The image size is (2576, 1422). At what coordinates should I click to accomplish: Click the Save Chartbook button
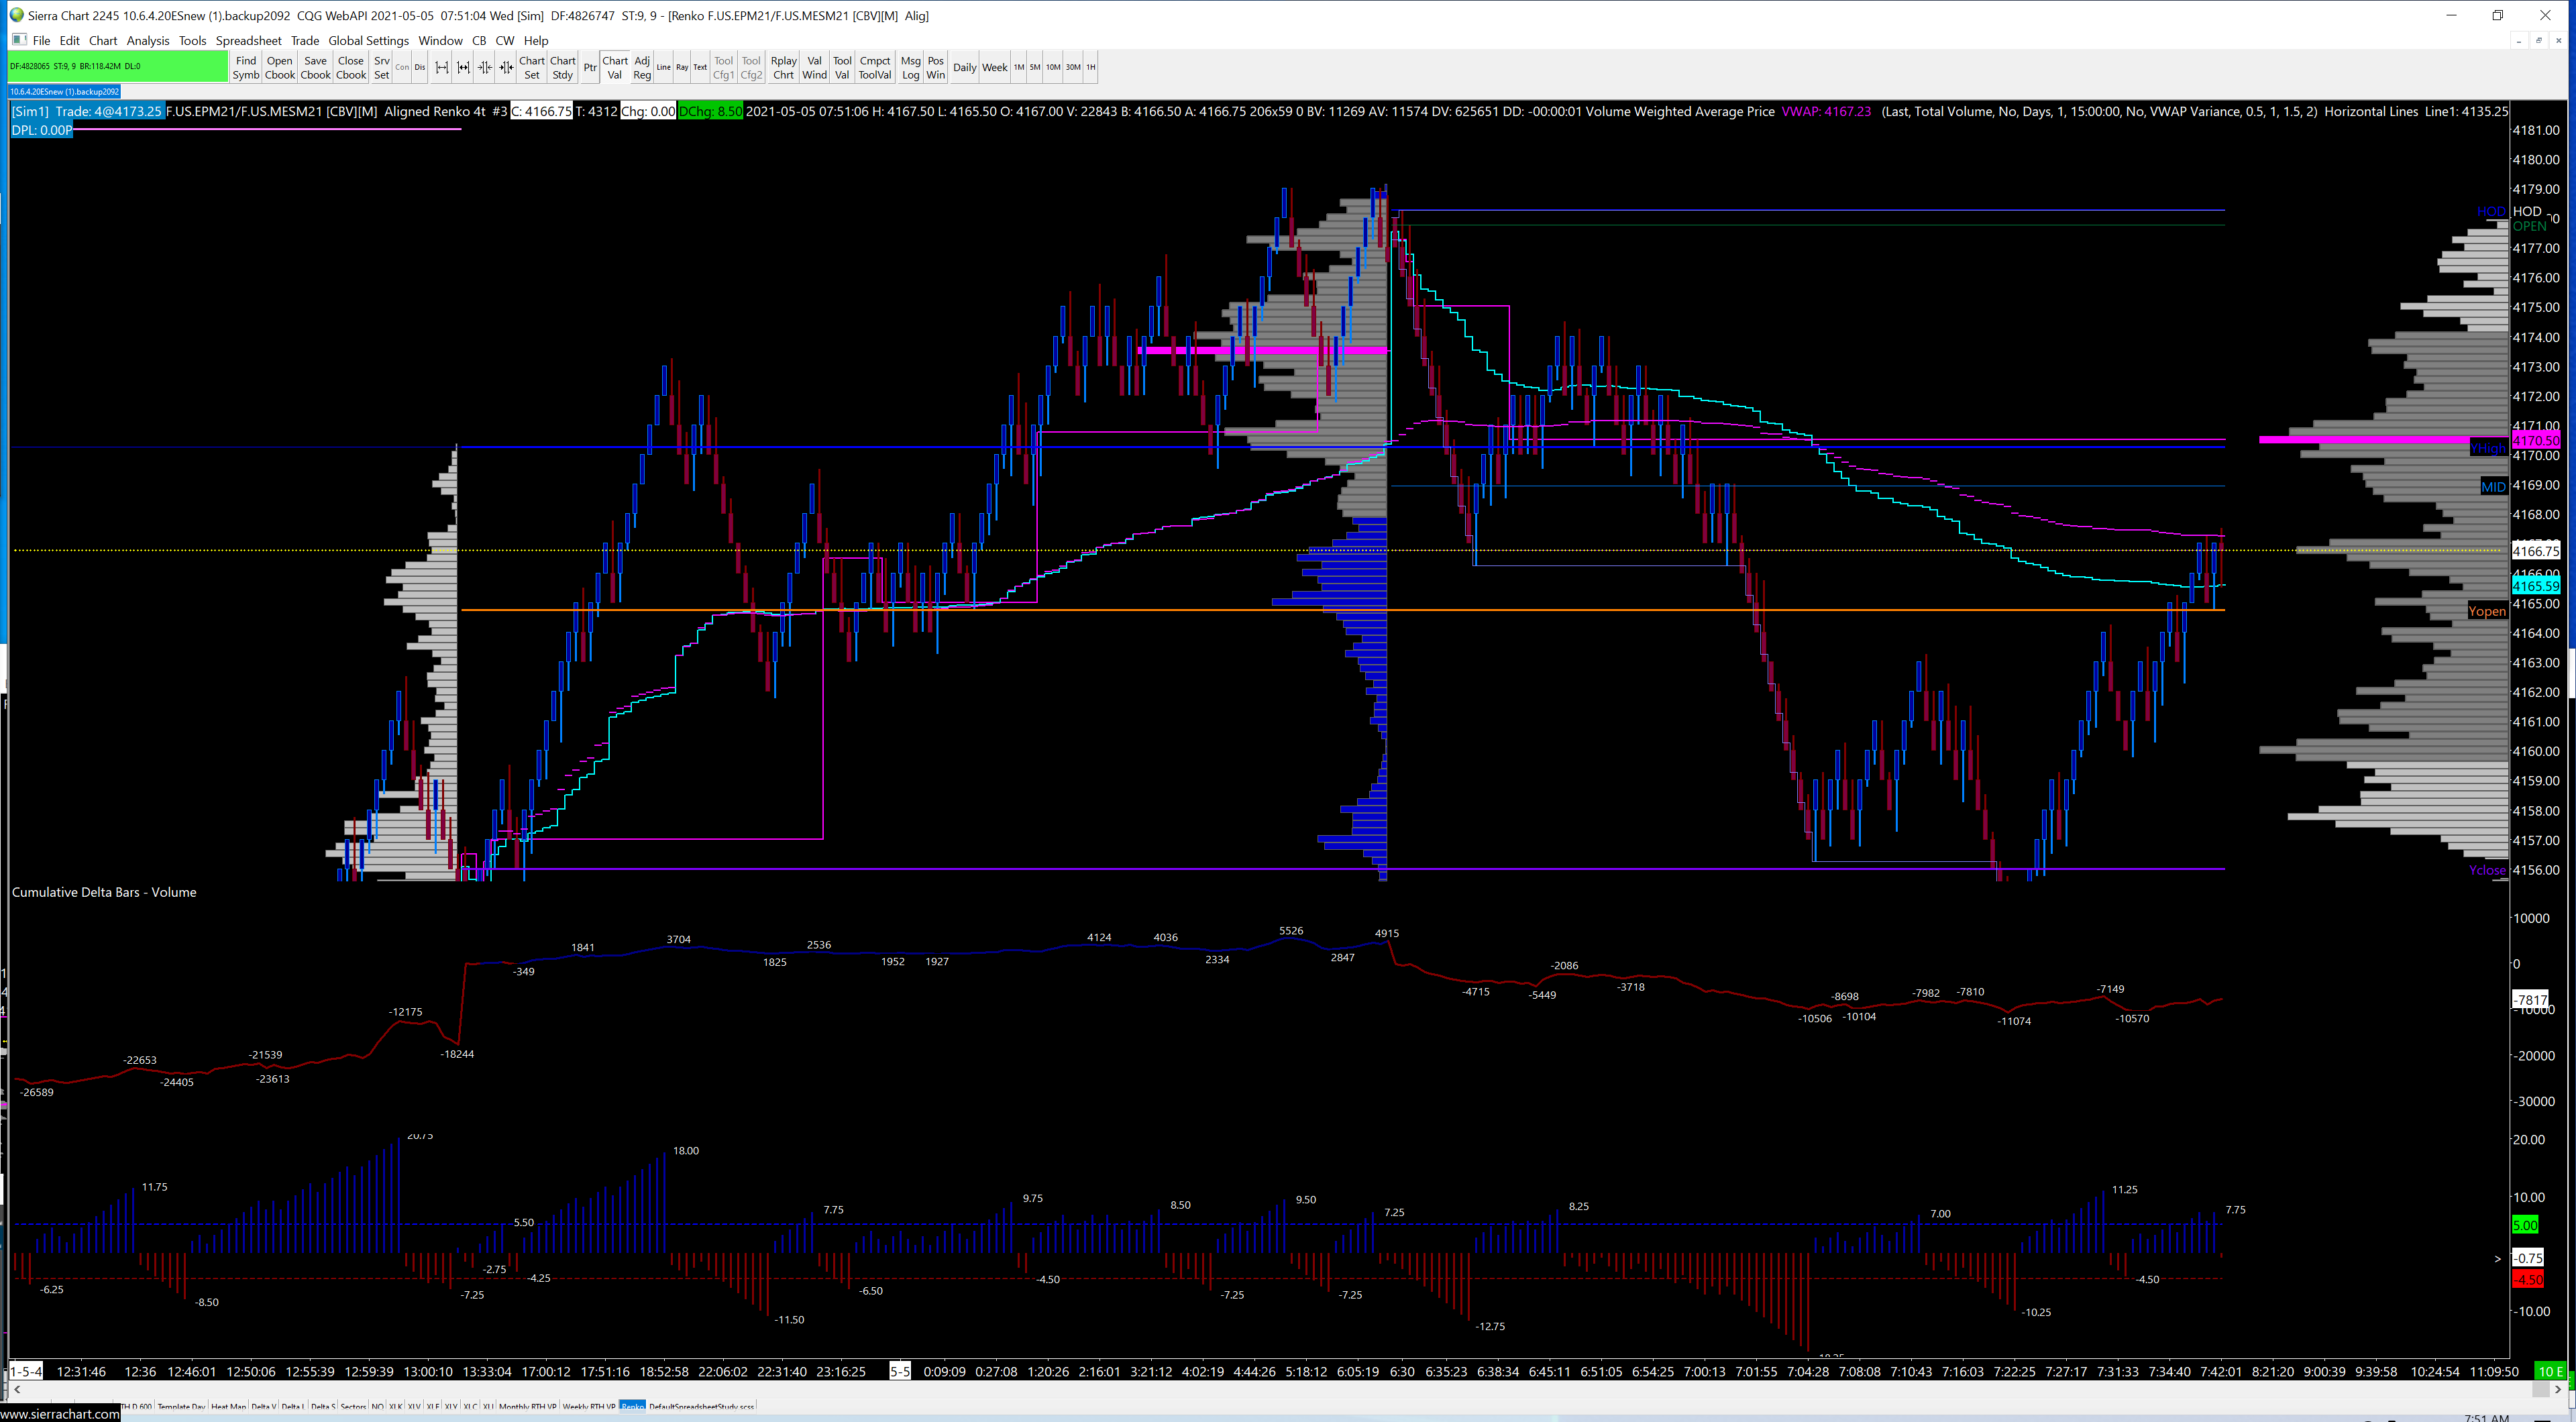(x=315, y=67)
